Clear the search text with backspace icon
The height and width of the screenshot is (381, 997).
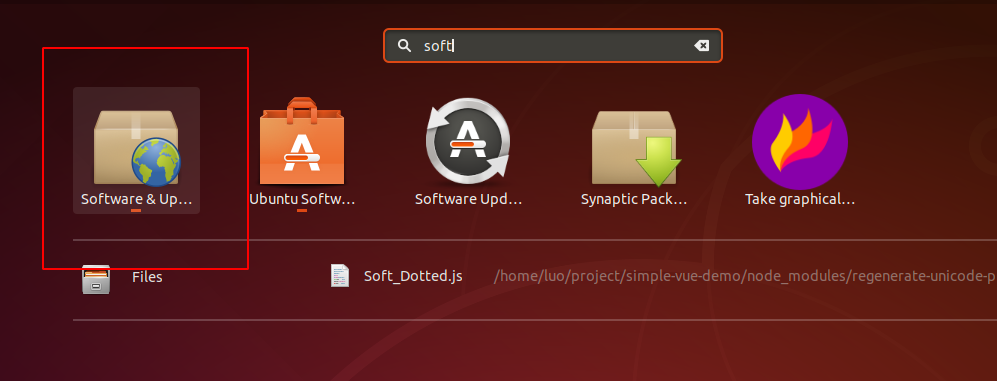coord(701,46)
